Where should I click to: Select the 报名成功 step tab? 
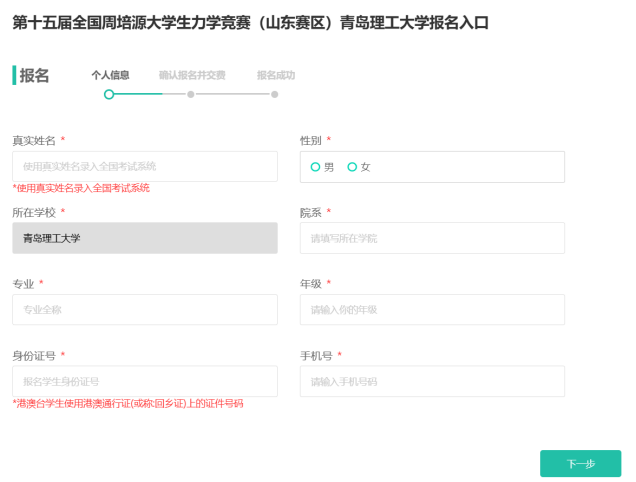[276, 75]
